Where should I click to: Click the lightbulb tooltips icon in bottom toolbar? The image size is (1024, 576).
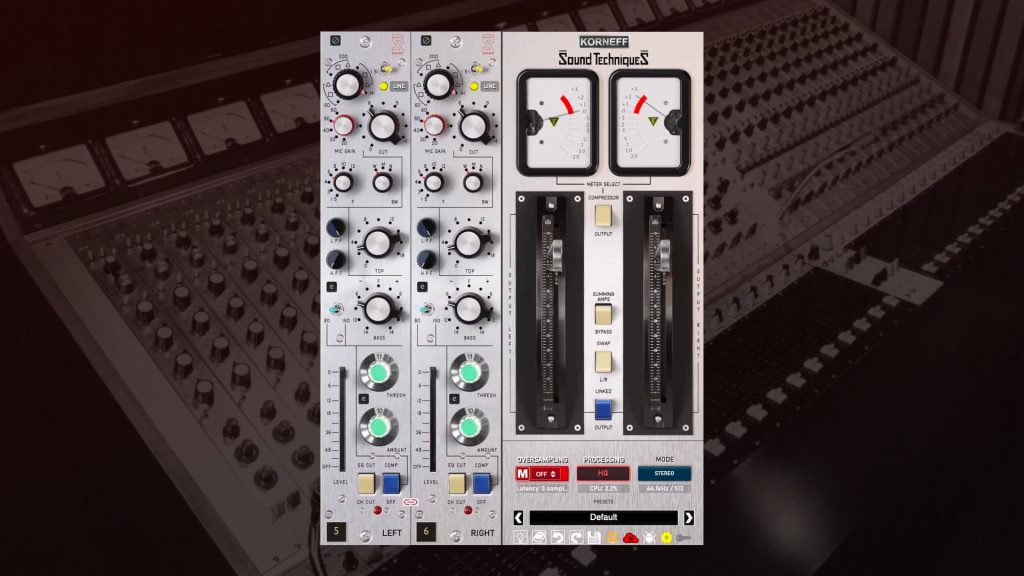[520, 537]
